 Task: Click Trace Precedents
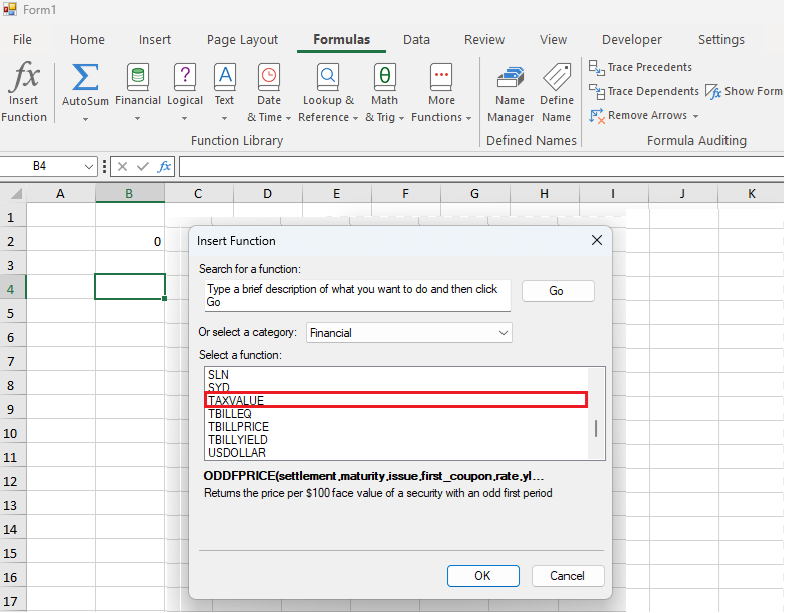pyautogui.click(x=640, y=67)
